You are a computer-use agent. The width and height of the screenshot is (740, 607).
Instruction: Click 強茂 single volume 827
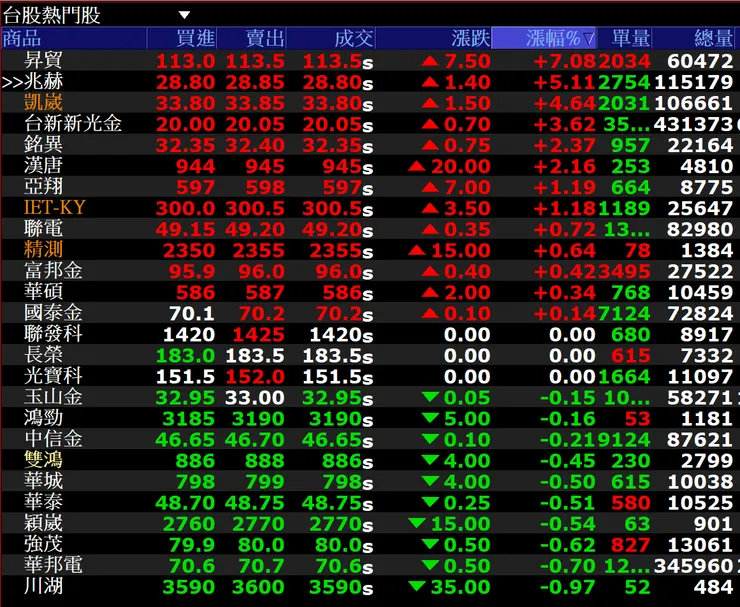(631, 545)
